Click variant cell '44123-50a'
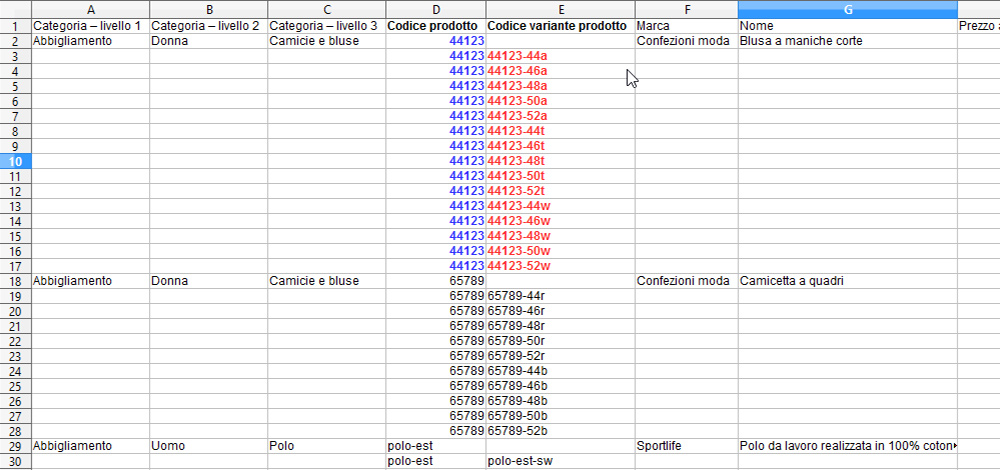 pyautogui.click(x=560, y=101)
